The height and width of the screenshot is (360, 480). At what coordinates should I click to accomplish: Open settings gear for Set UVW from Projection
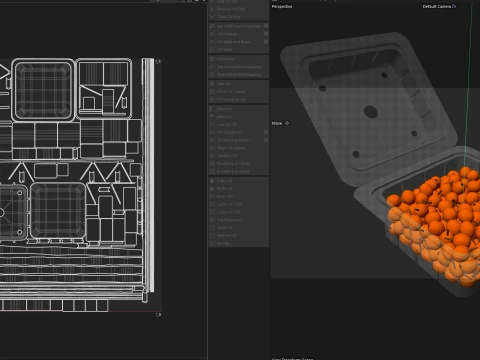266,26
